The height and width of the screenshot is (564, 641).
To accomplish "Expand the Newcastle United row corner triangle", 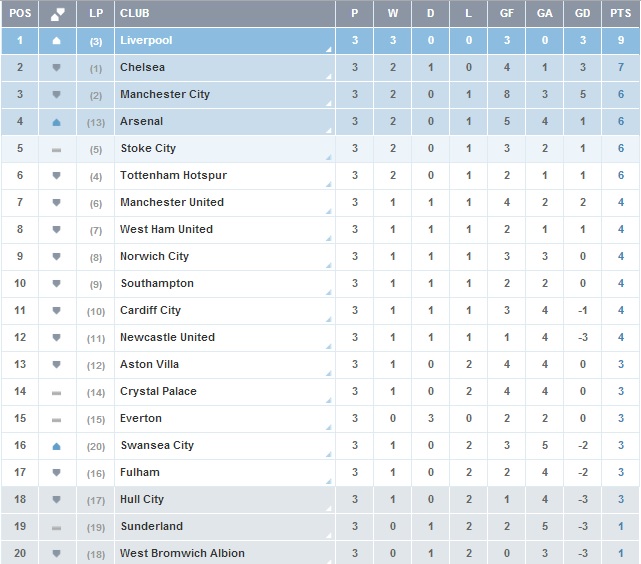I will point(329,346).
